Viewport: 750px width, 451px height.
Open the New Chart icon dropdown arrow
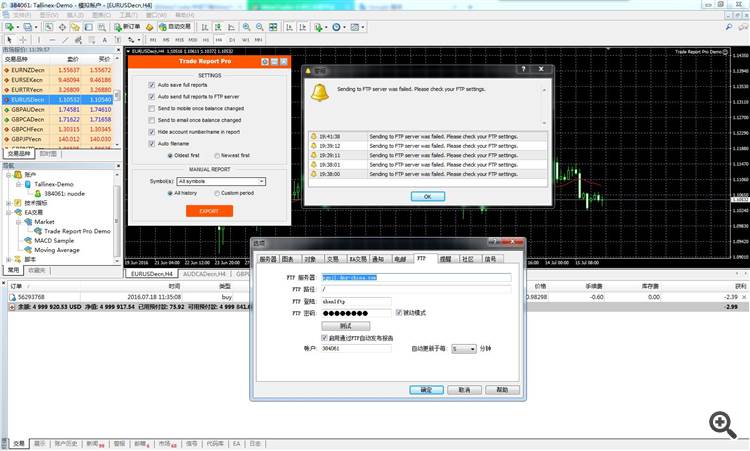point(17,27)
